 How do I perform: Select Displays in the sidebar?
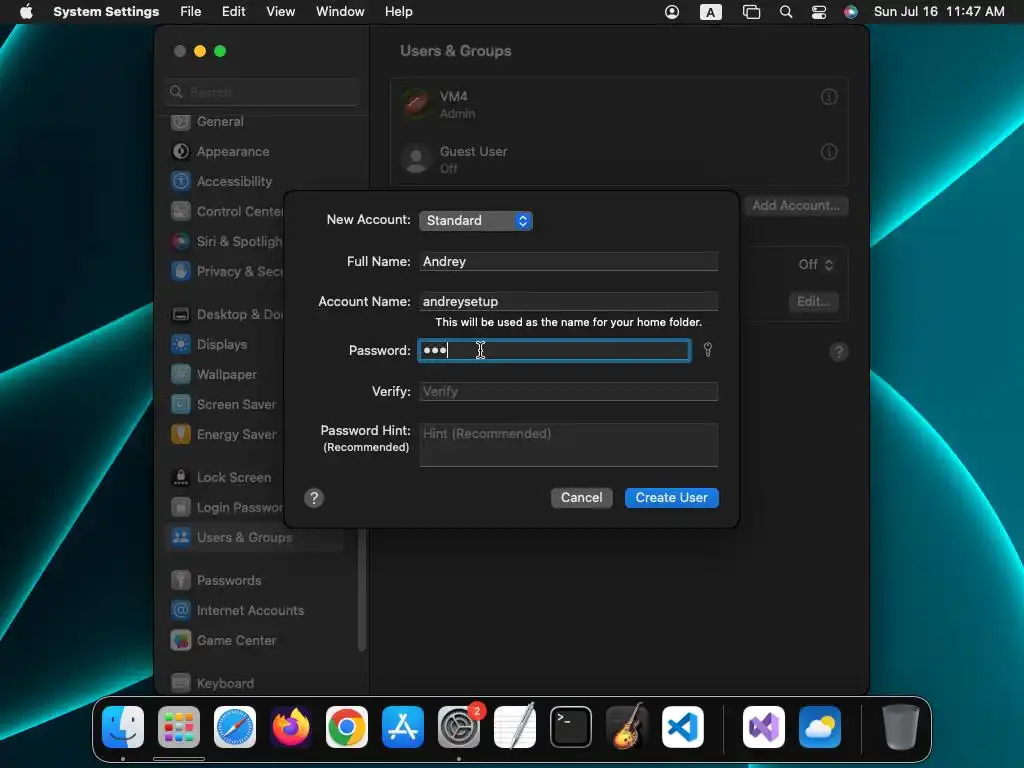pos(209,345)
